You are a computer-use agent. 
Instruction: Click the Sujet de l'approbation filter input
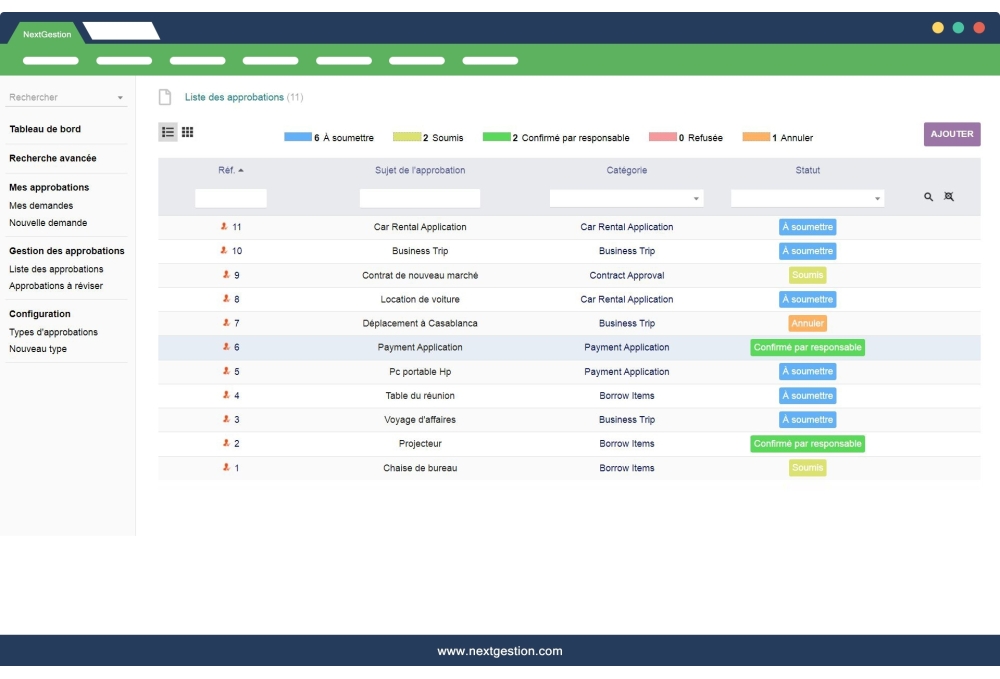[418, 197]
